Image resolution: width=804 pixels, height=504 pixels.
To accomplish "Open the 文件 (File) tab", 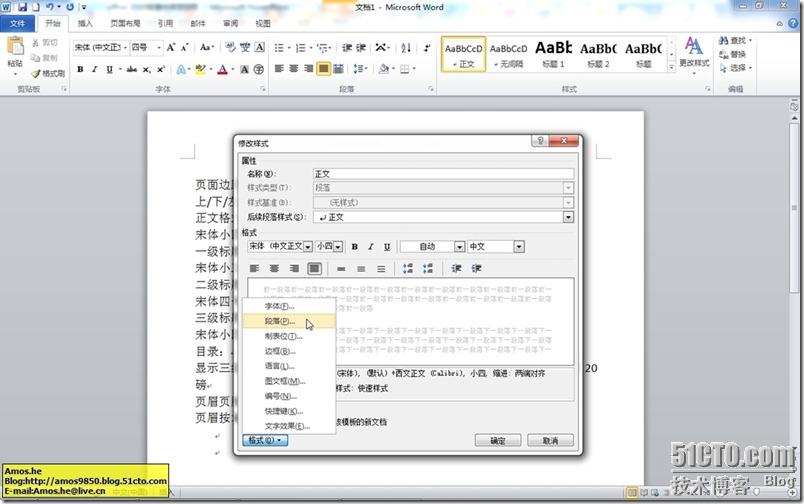I will point(17,24).
